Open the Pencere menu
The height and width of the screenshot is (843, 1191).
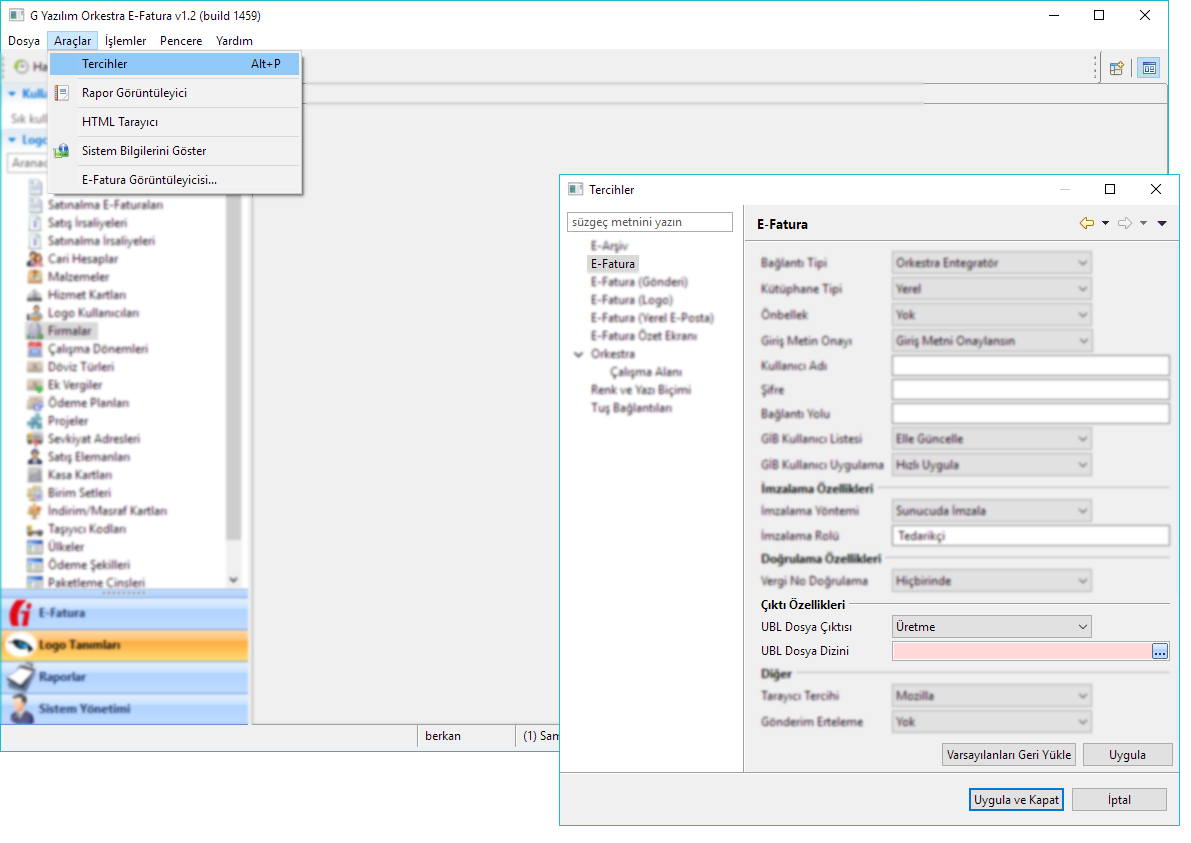click(x=181, y=41)
